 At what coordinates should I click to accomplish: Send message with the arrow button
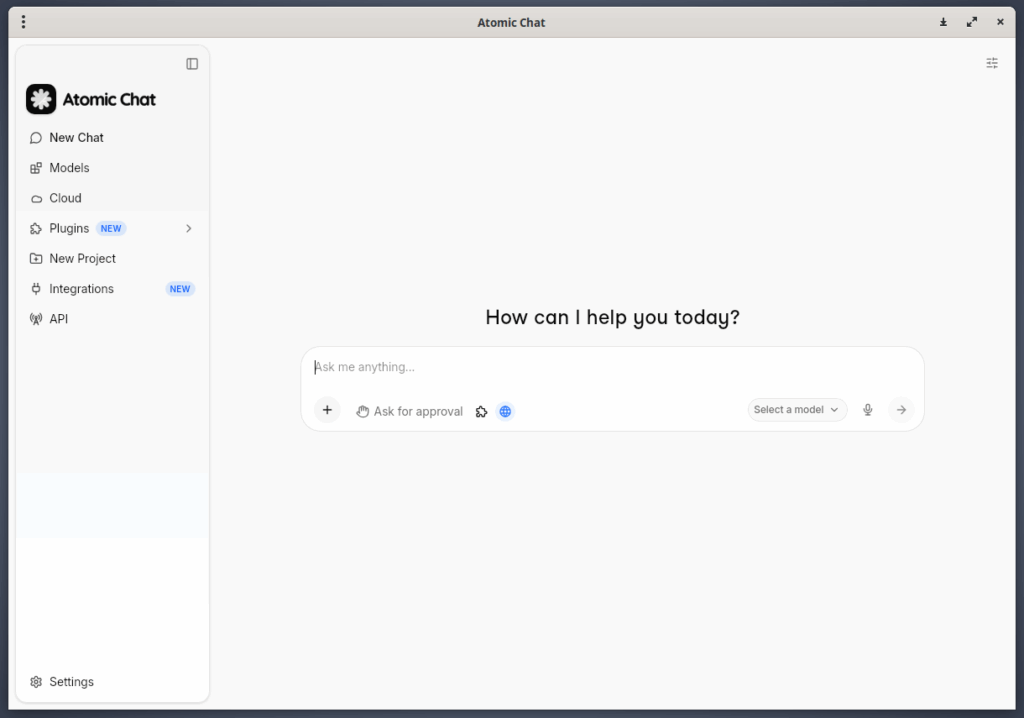[x=901, y=410]
